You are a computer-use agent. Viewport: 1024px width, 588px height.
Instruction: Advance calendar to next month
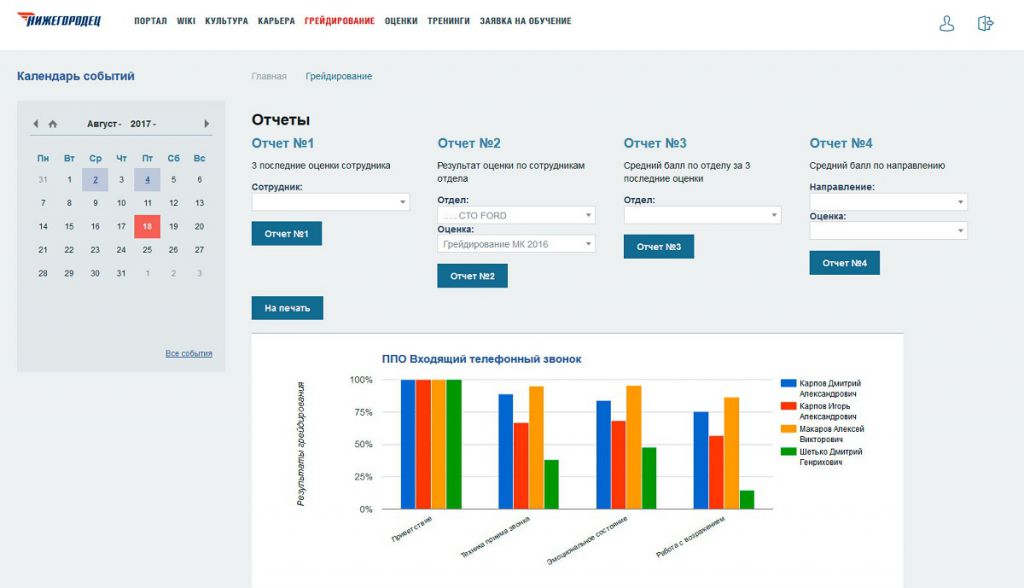click(207, 124)
